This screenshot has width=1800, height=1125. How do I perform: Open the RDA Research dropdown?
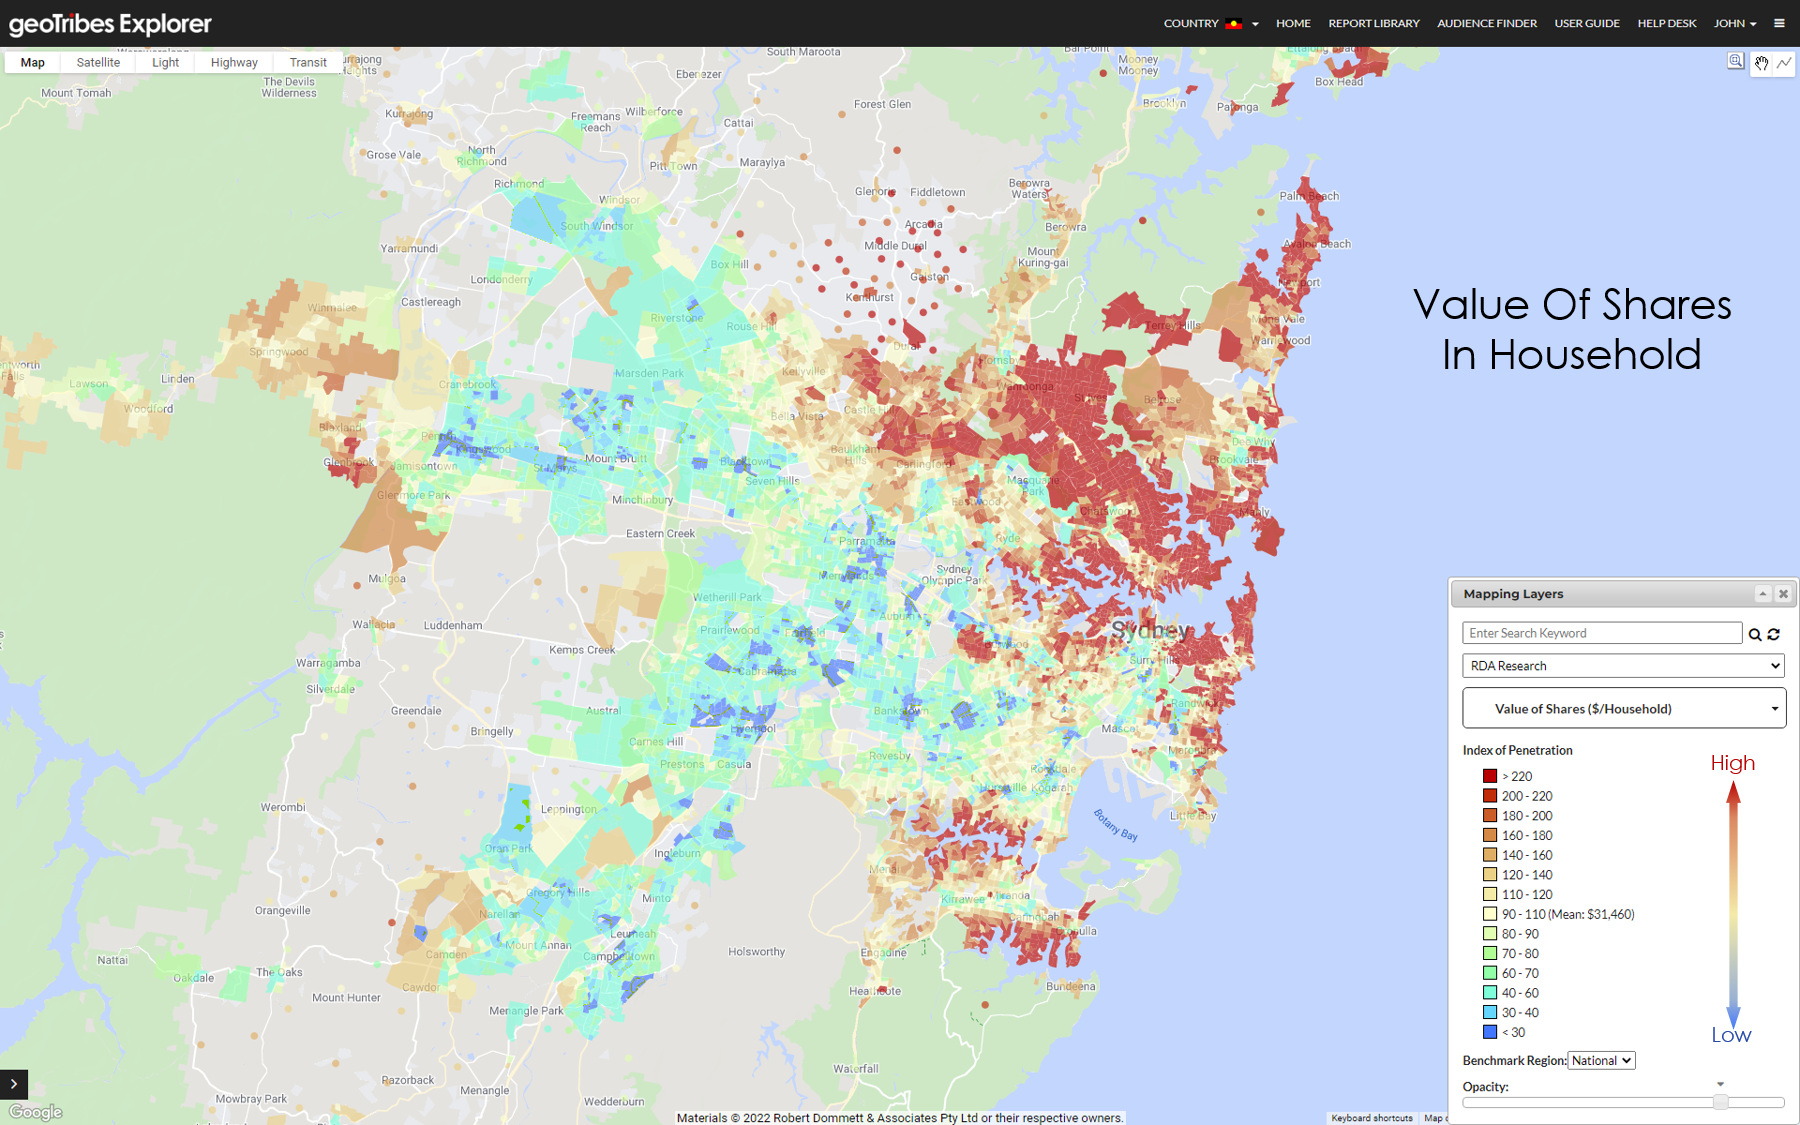[x=1622, y=665]
